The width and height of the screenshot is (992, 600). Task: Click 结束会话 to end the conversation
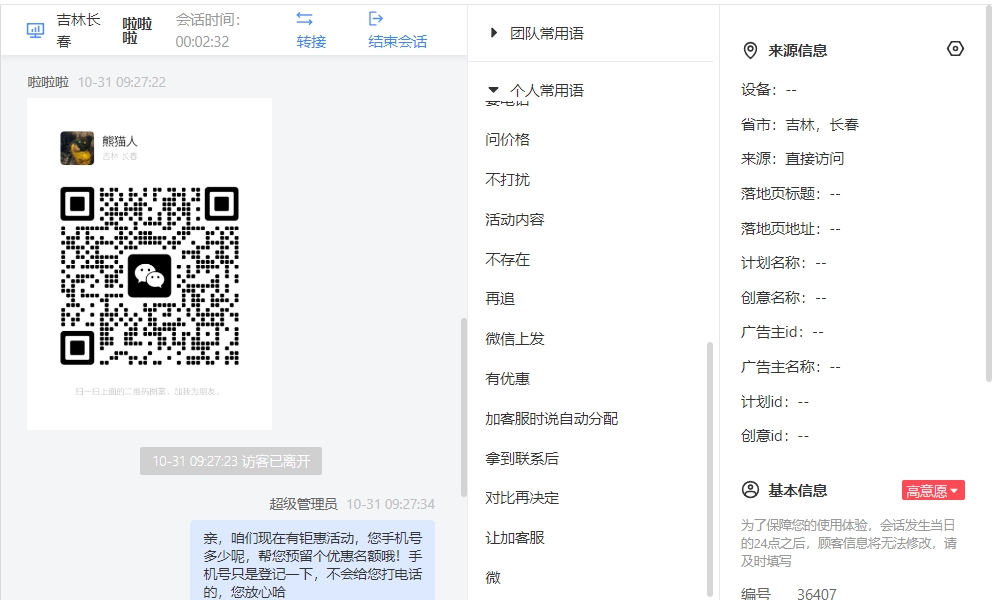pos(397,30)
